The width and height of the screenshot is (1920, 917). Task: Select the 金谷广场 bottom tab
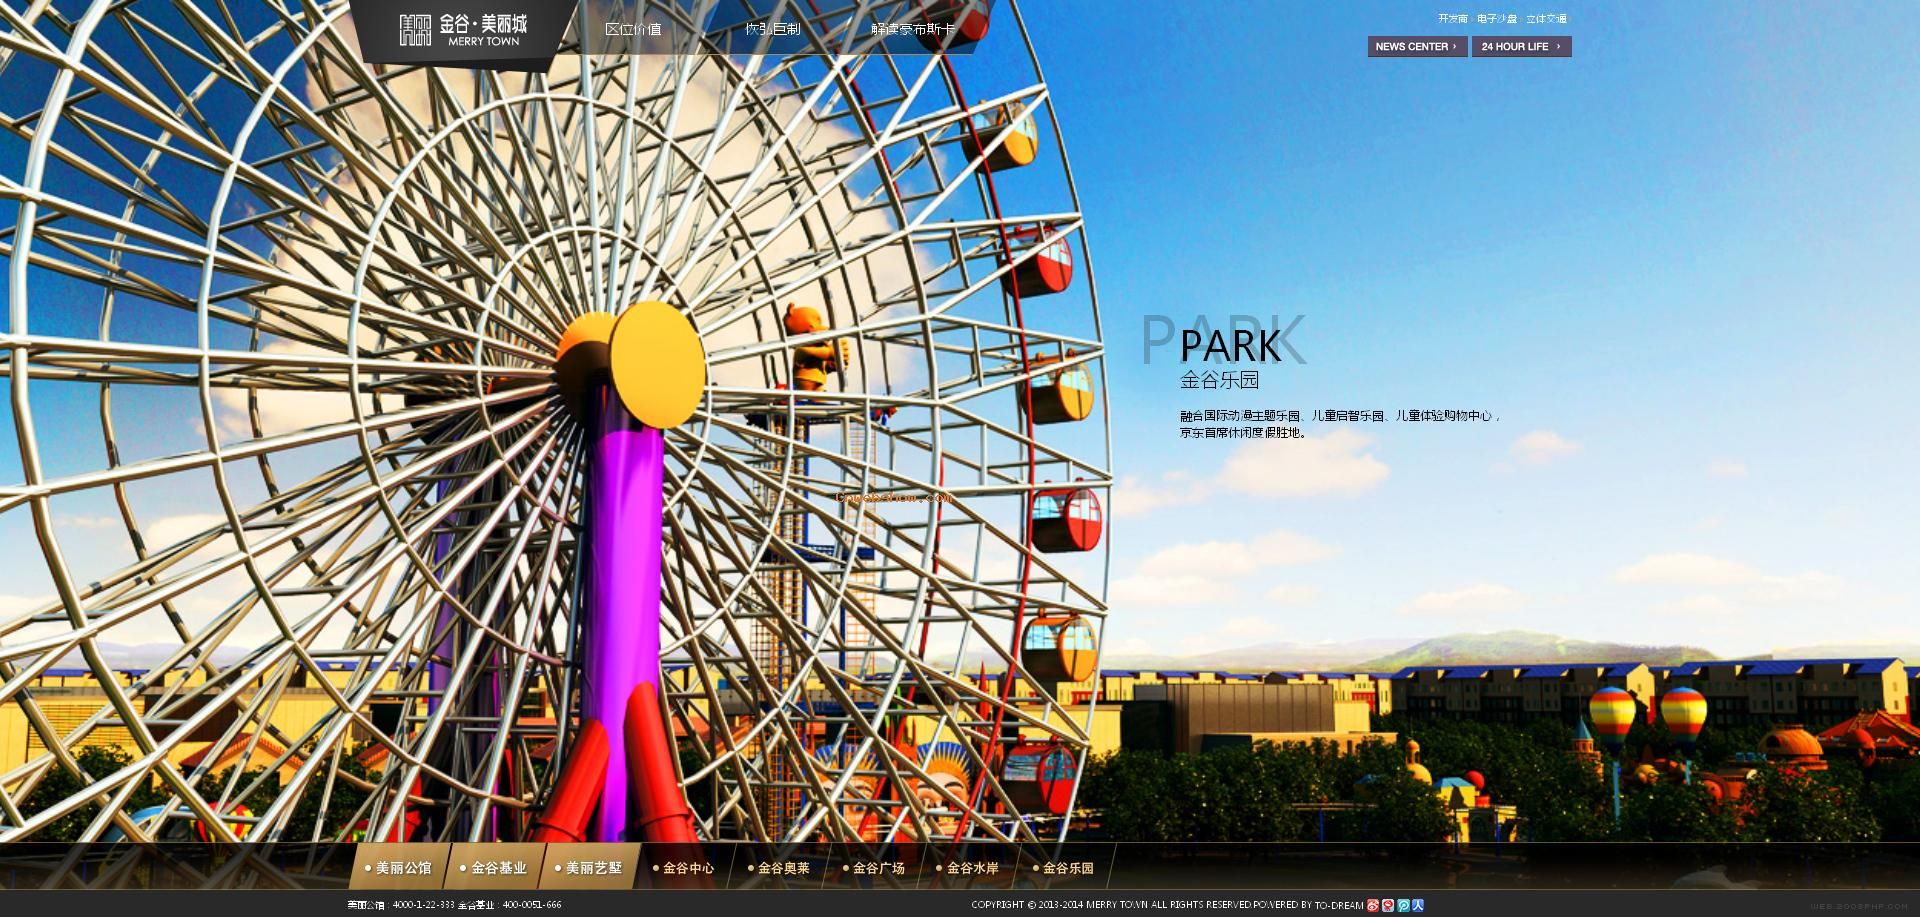(873, 868)
